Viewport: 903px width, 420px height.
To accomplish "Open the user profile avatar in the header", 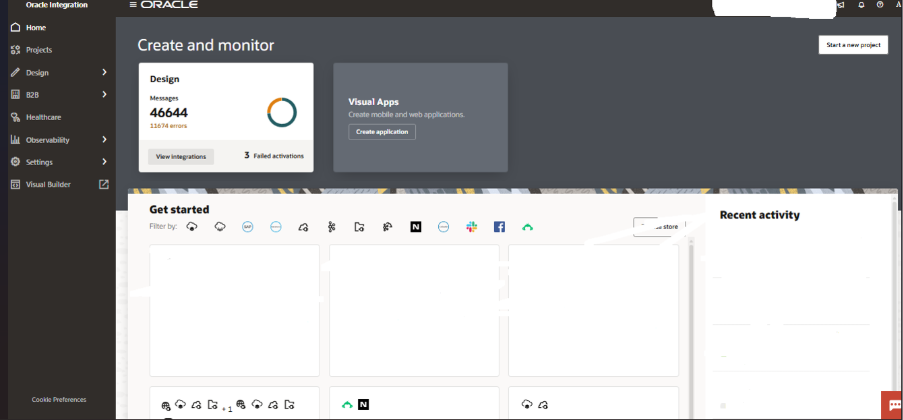I will tap(900, 5).
